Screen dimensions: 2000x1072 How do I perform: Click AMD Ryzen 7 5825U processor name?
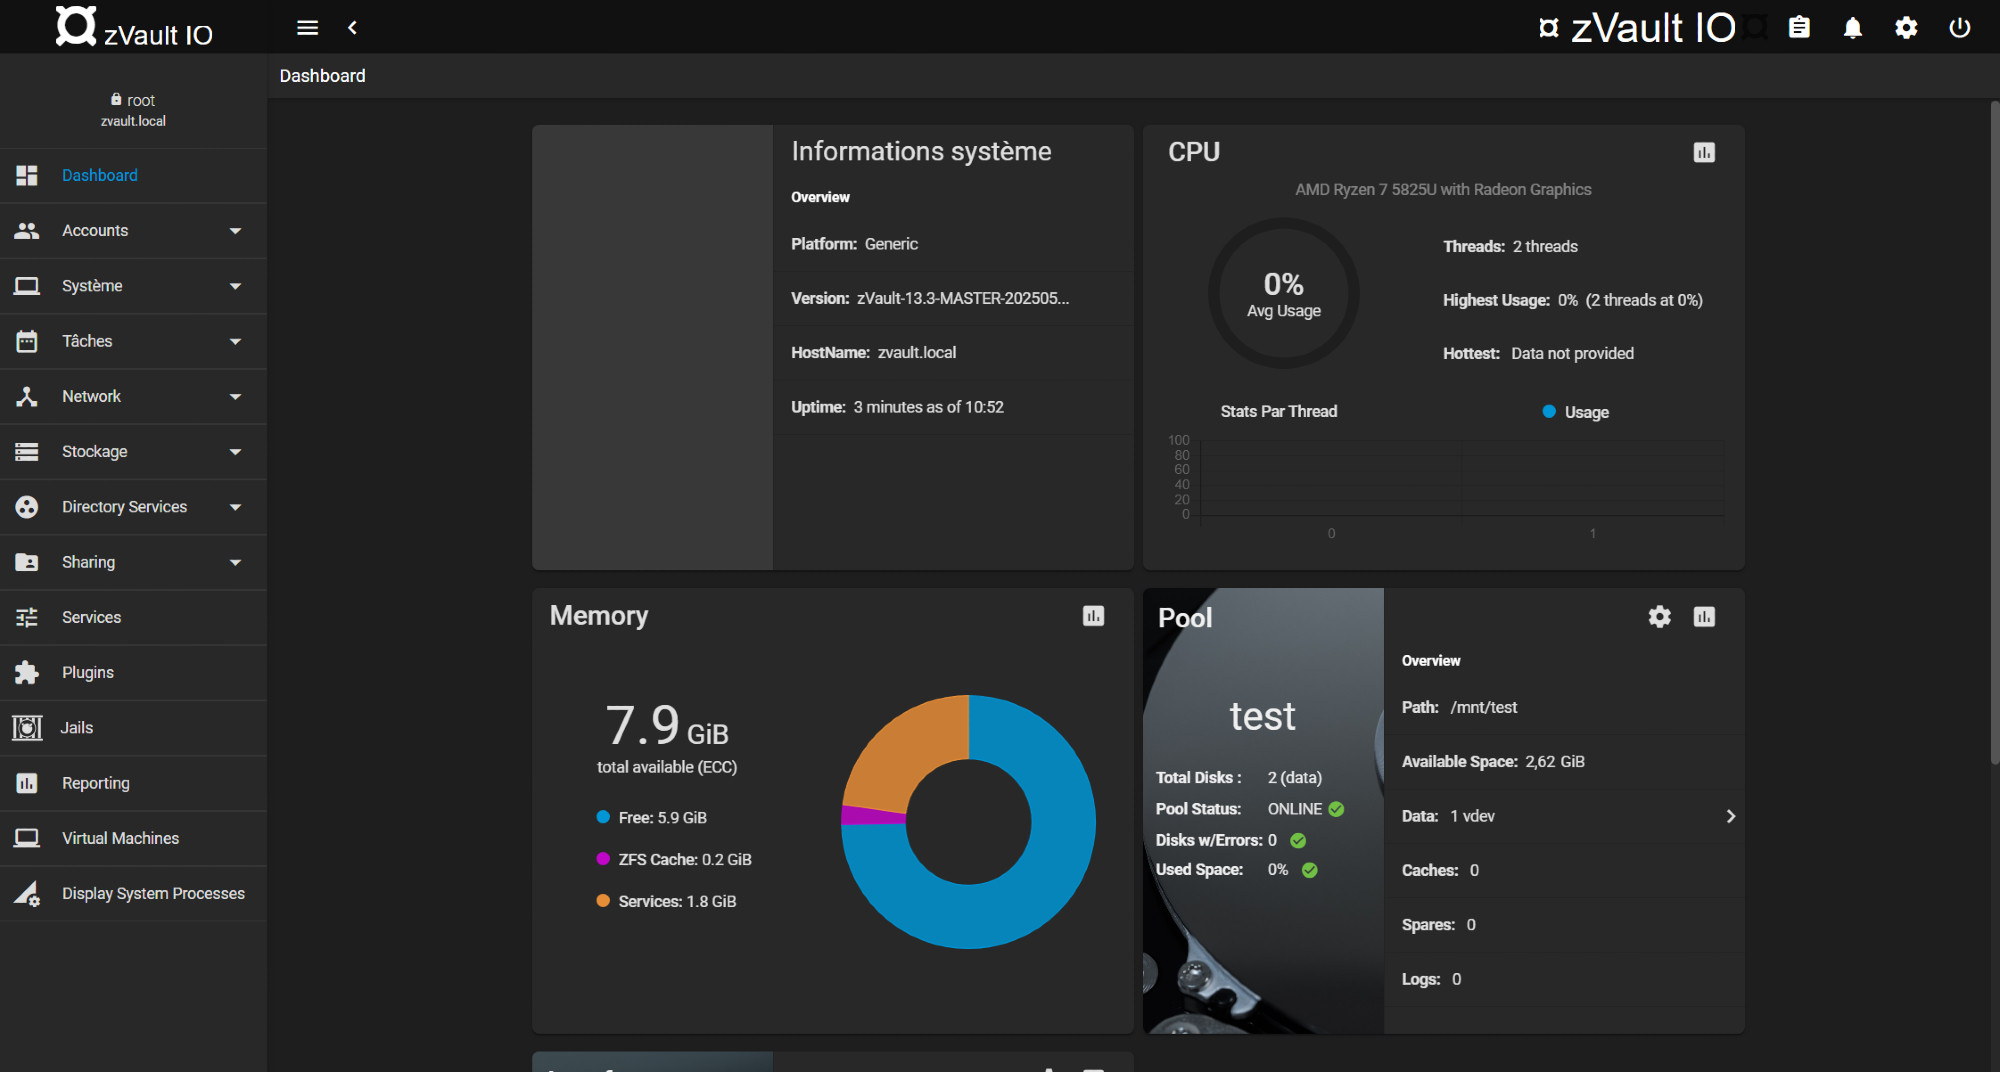(x=1443, y=190)
